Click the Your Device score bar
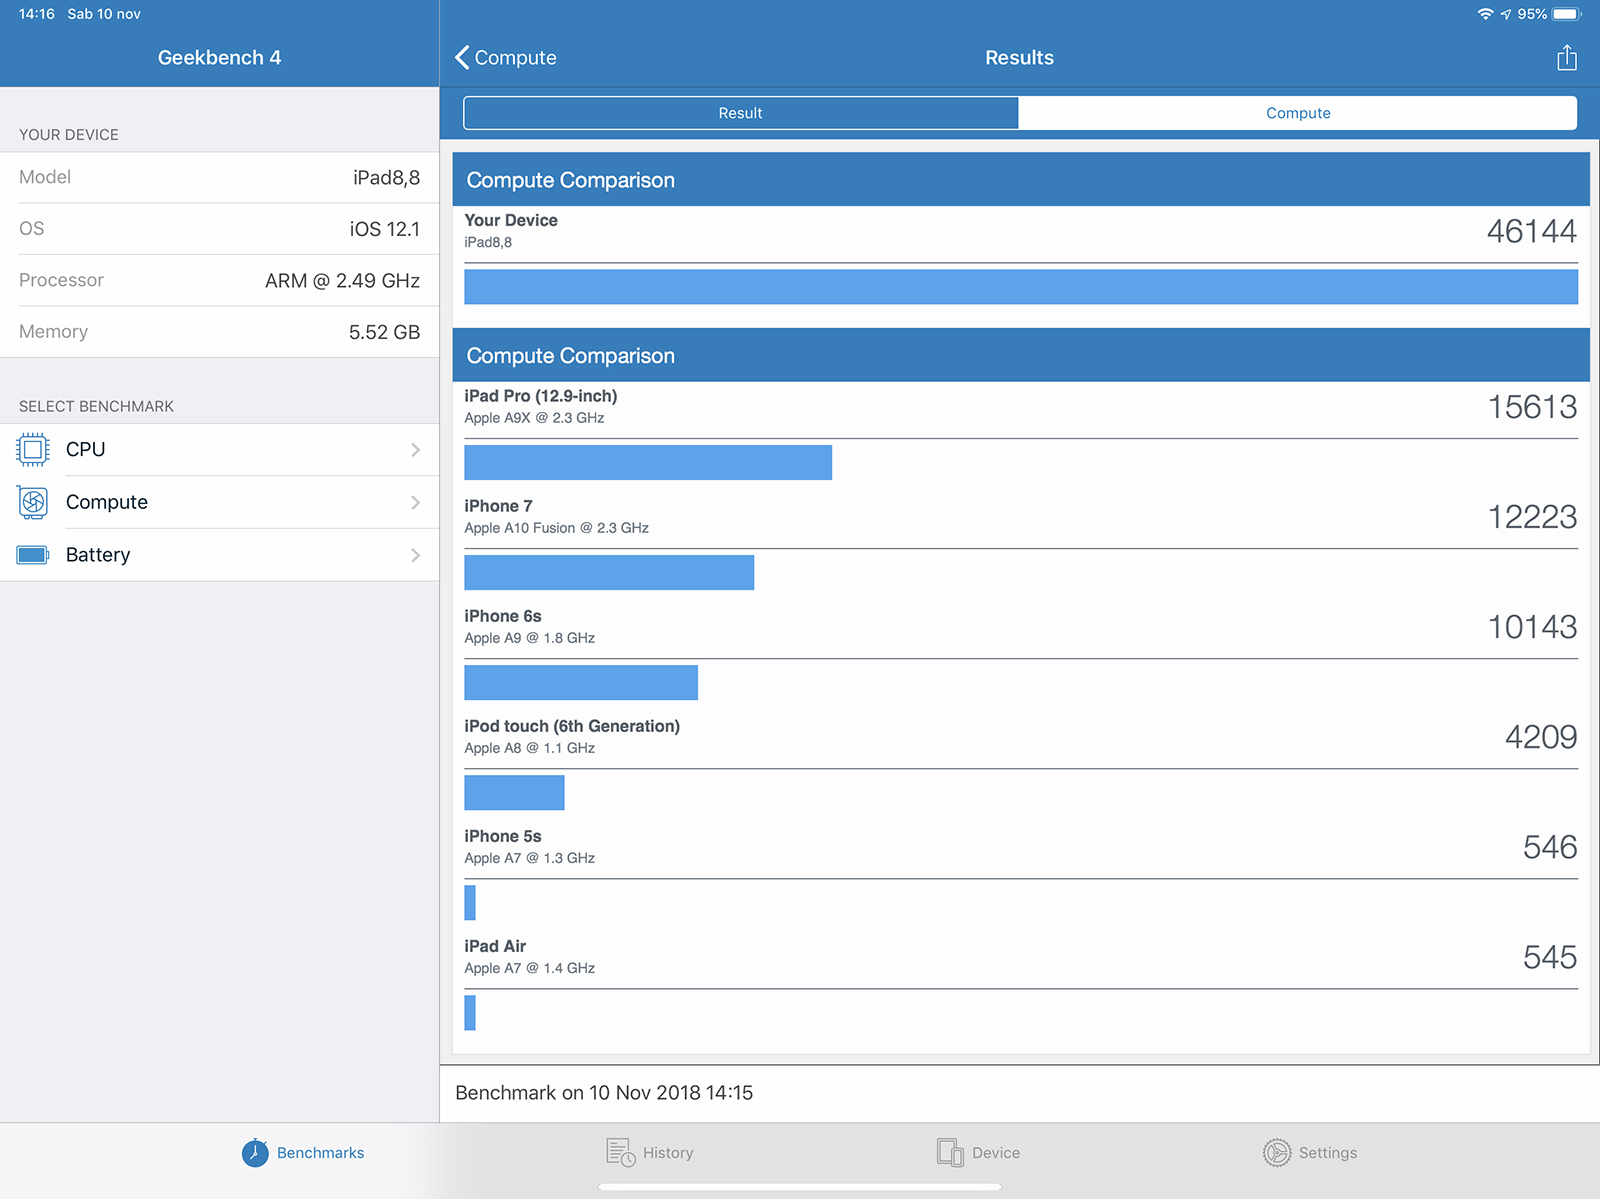The width and height of the screenshot is (1600, 1199). pos(1021,287)
